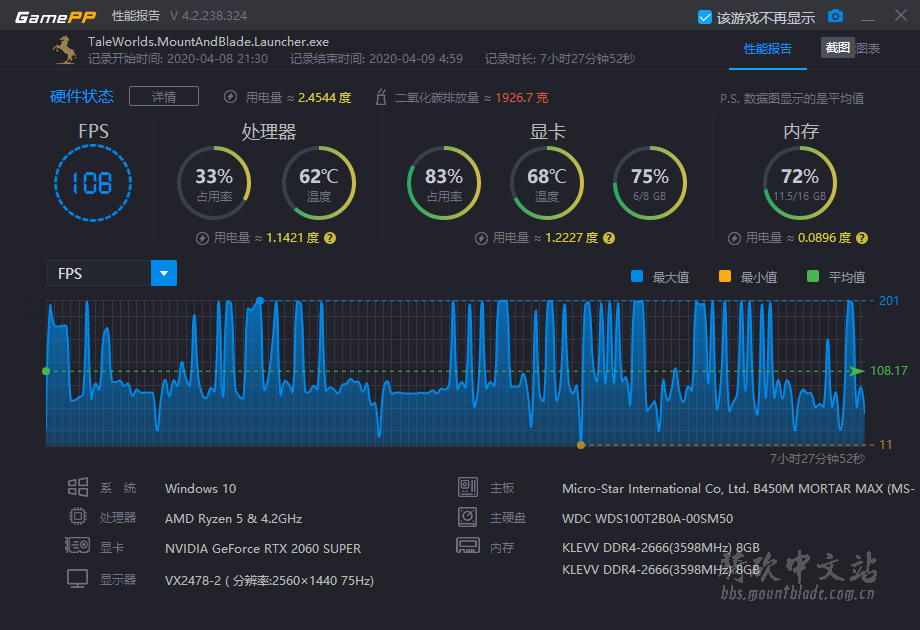This screenshot has width=920, height=630.
Task: Click the text NVIDIA GeForce RTX 2060 SUPER
Action: [x=263, y=548]
